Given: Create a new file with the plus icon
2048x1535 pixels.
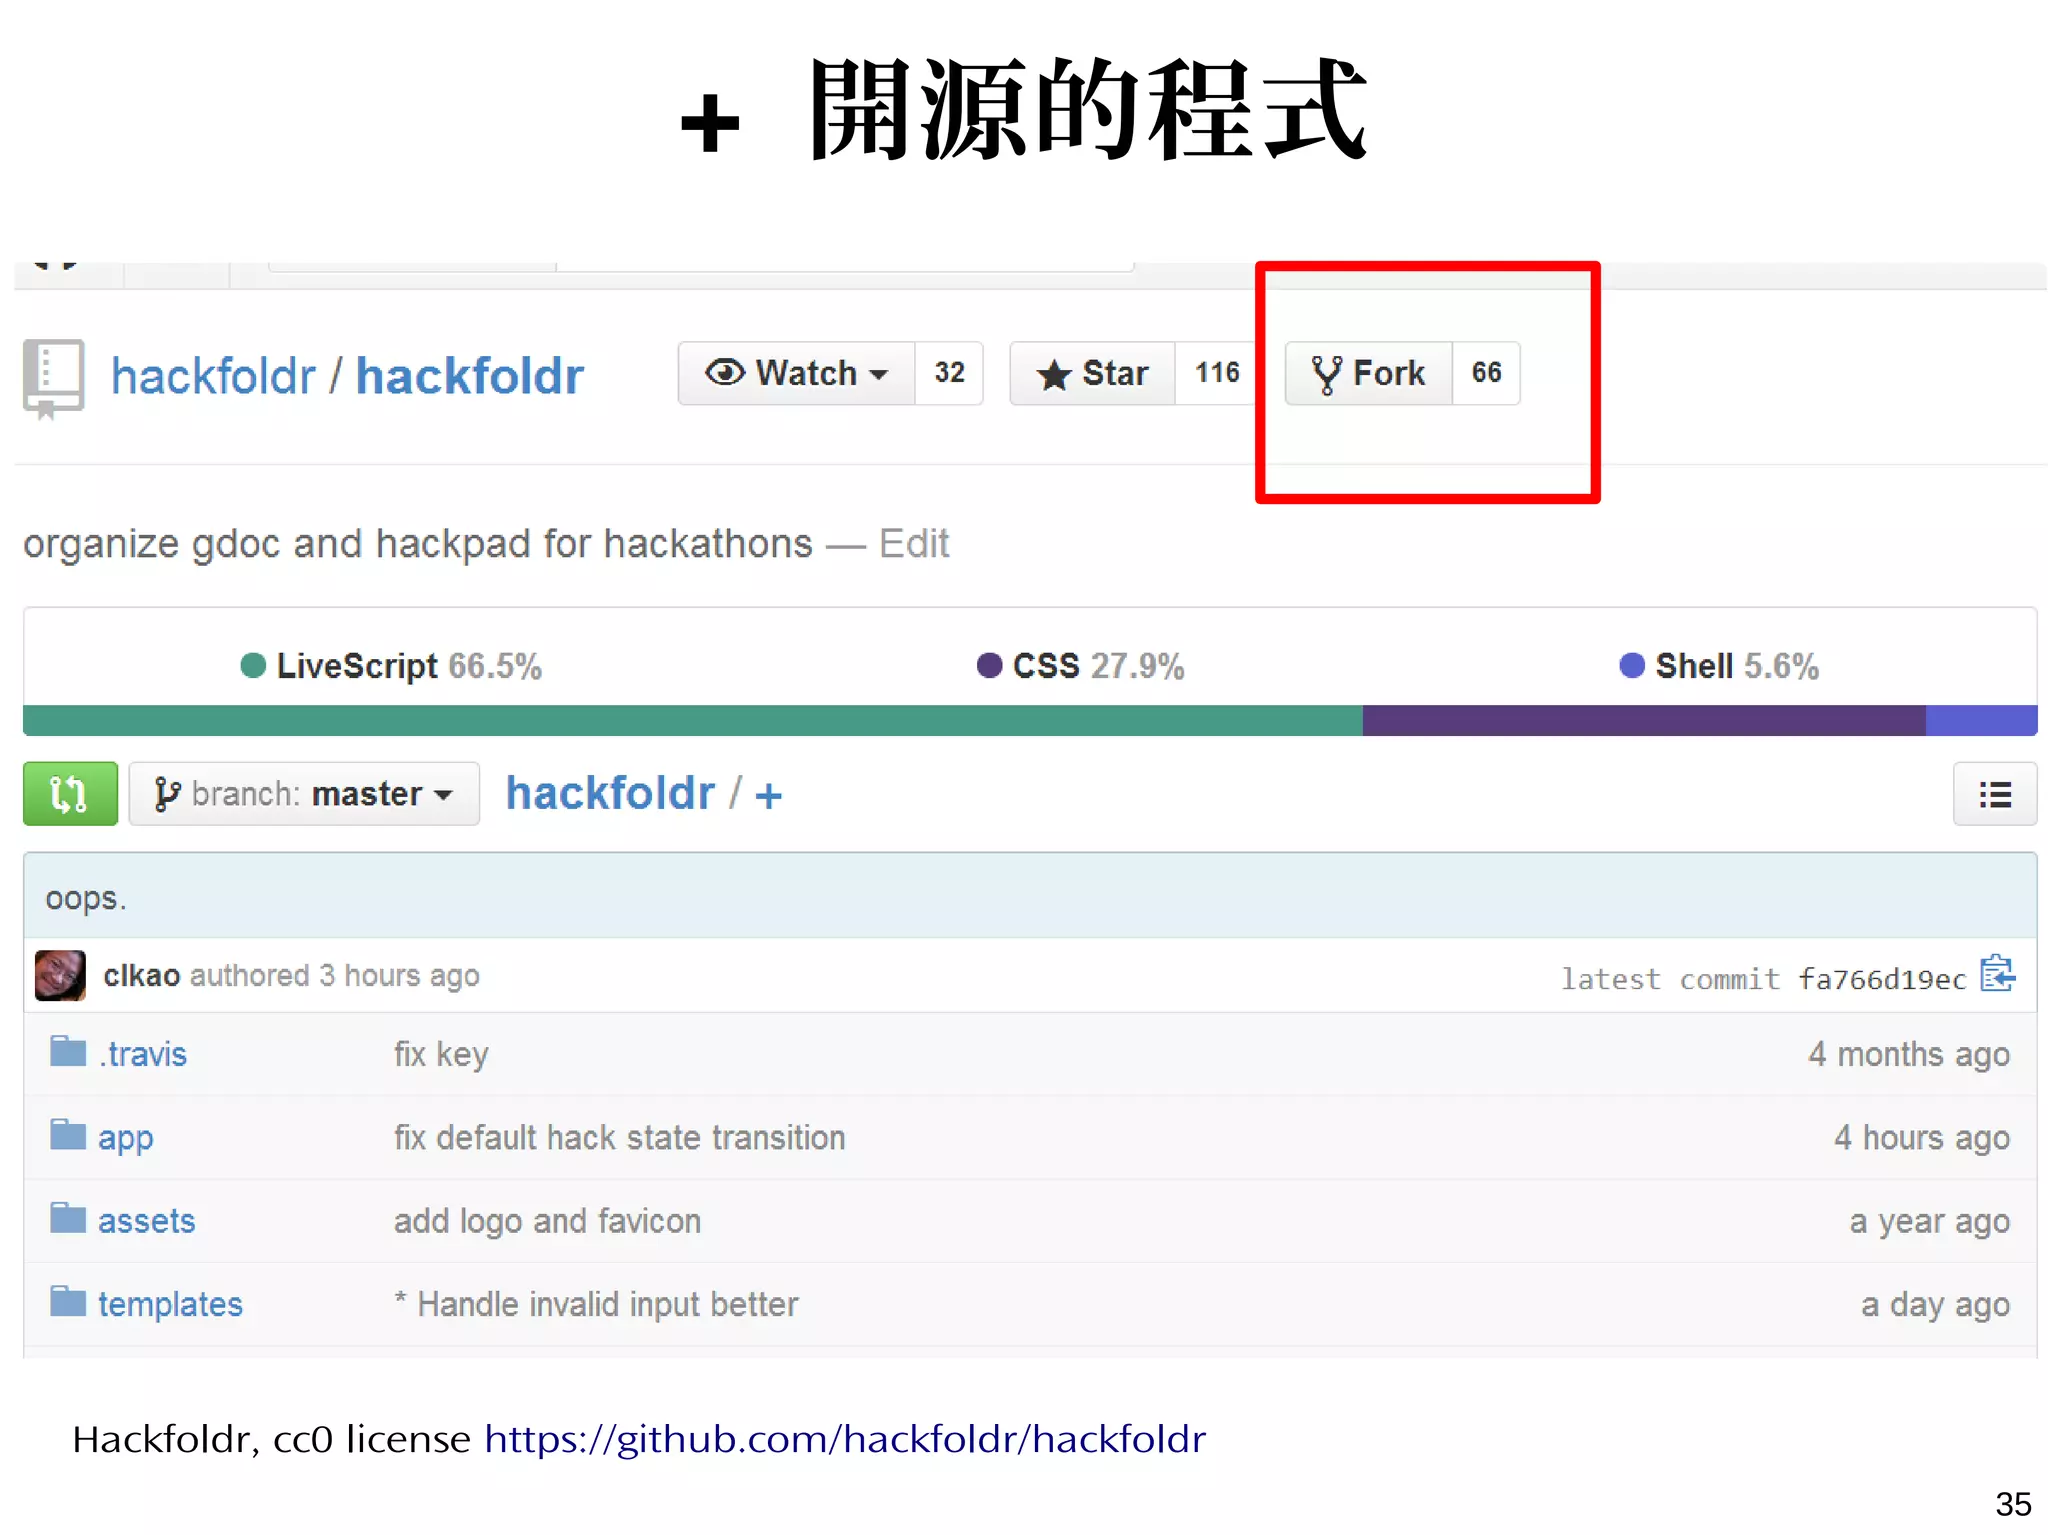Looking at the screenshot, I should coord(769,796).
